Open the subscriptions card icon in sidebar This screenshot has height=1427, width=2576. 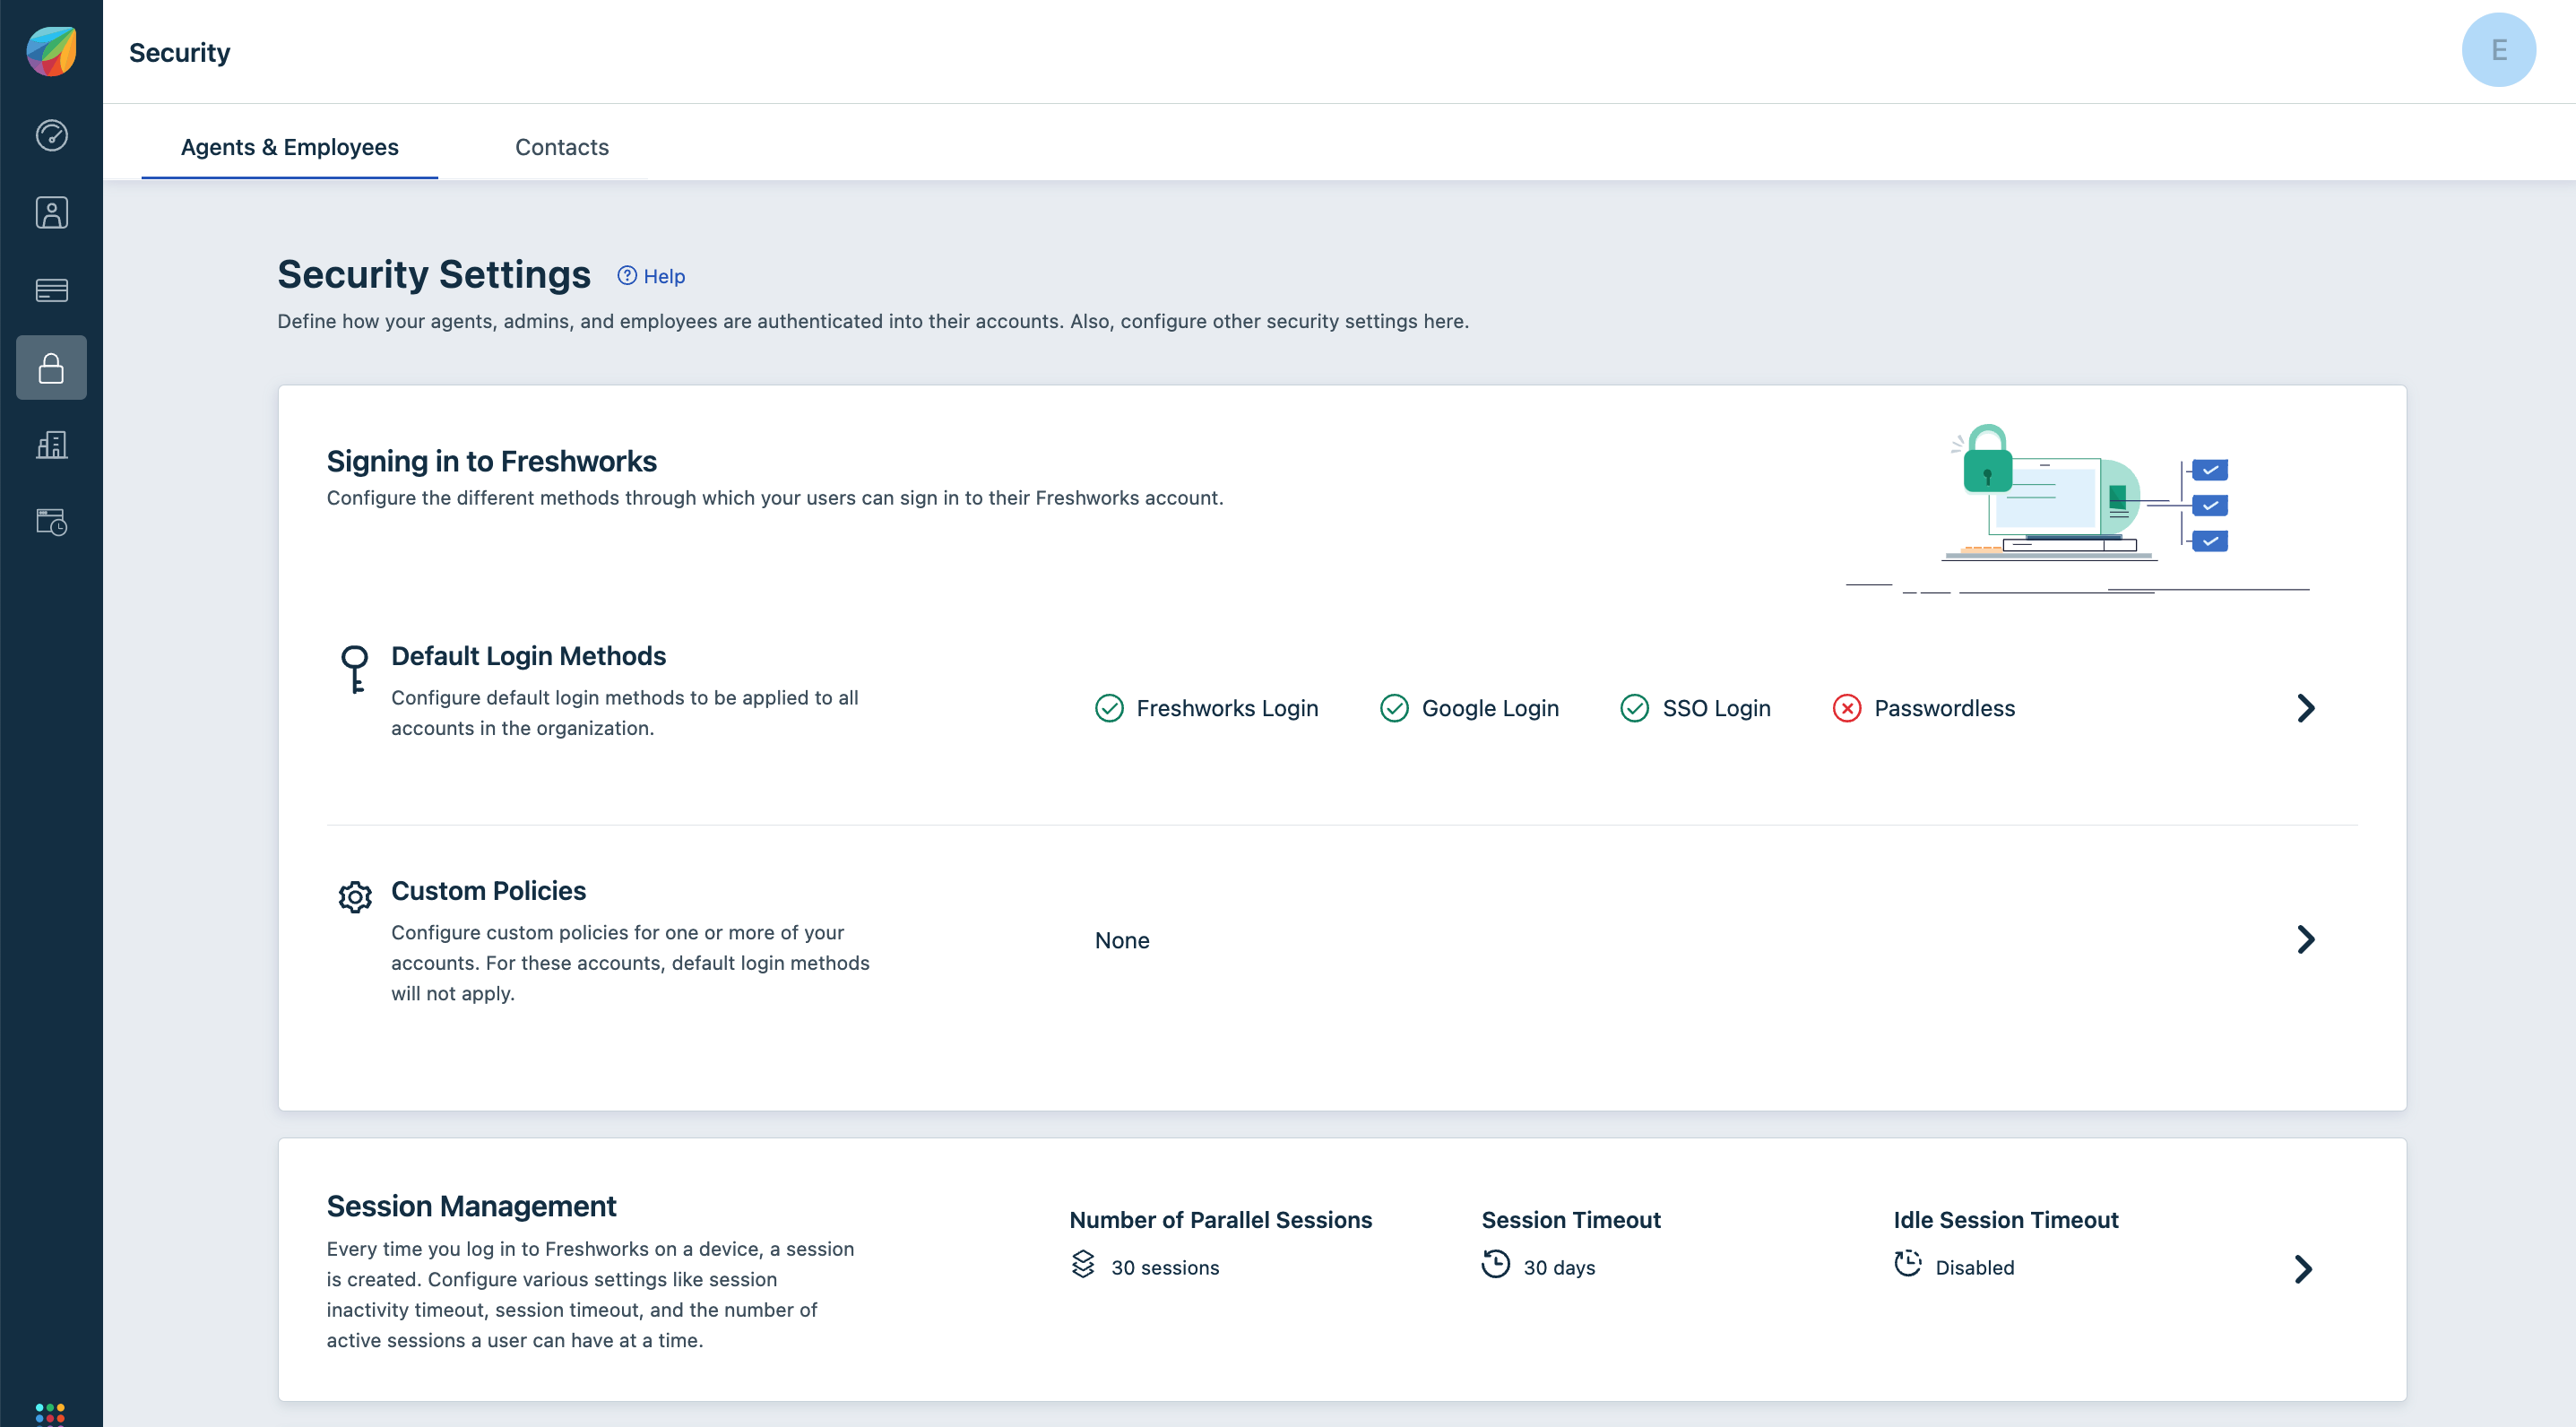(51, 290)
